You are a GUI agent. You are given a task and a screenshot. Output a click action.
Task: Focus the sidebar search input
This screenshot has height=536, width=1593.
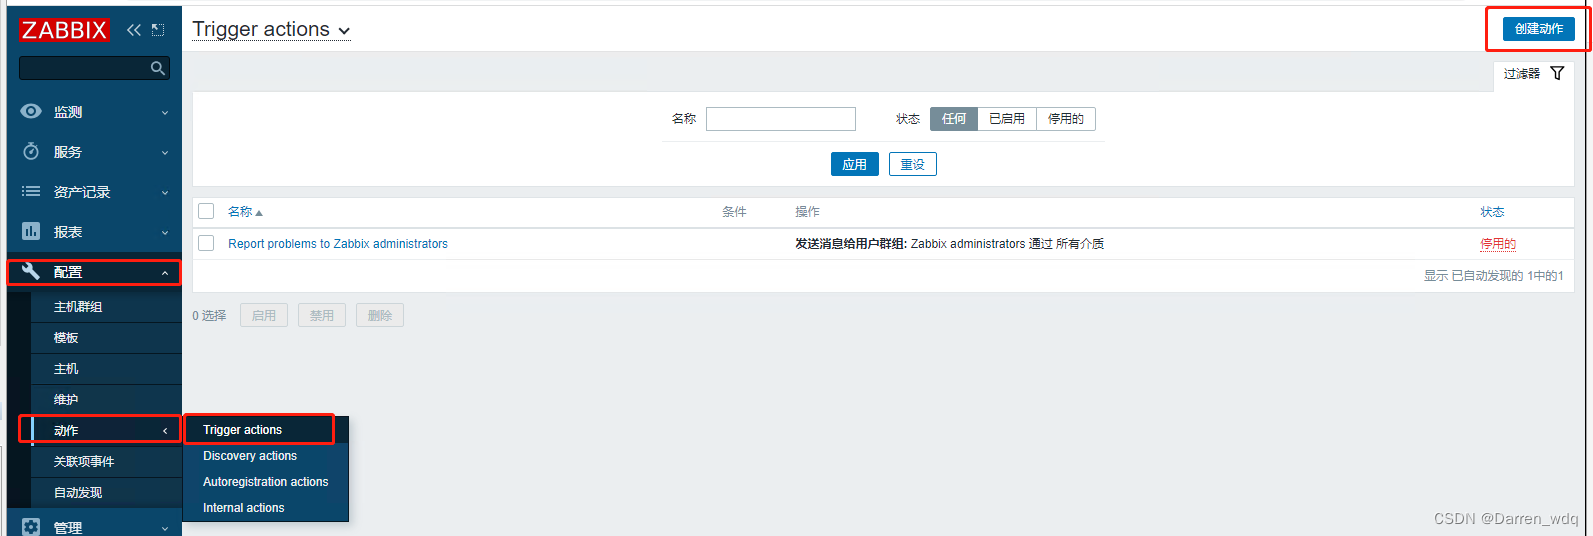tap(85, 68)
